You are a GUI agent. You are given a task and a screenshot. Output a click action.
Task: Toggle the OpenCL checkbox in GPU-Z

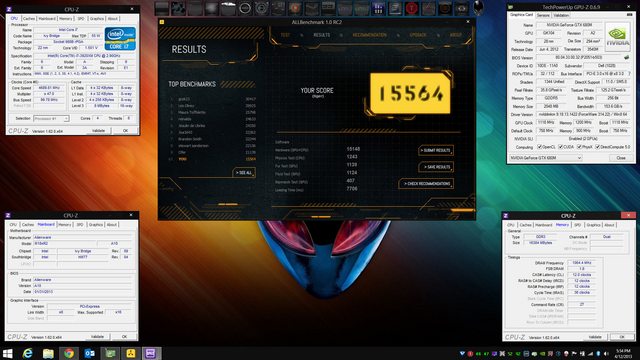pyautogui.click(x=540, y=147)
